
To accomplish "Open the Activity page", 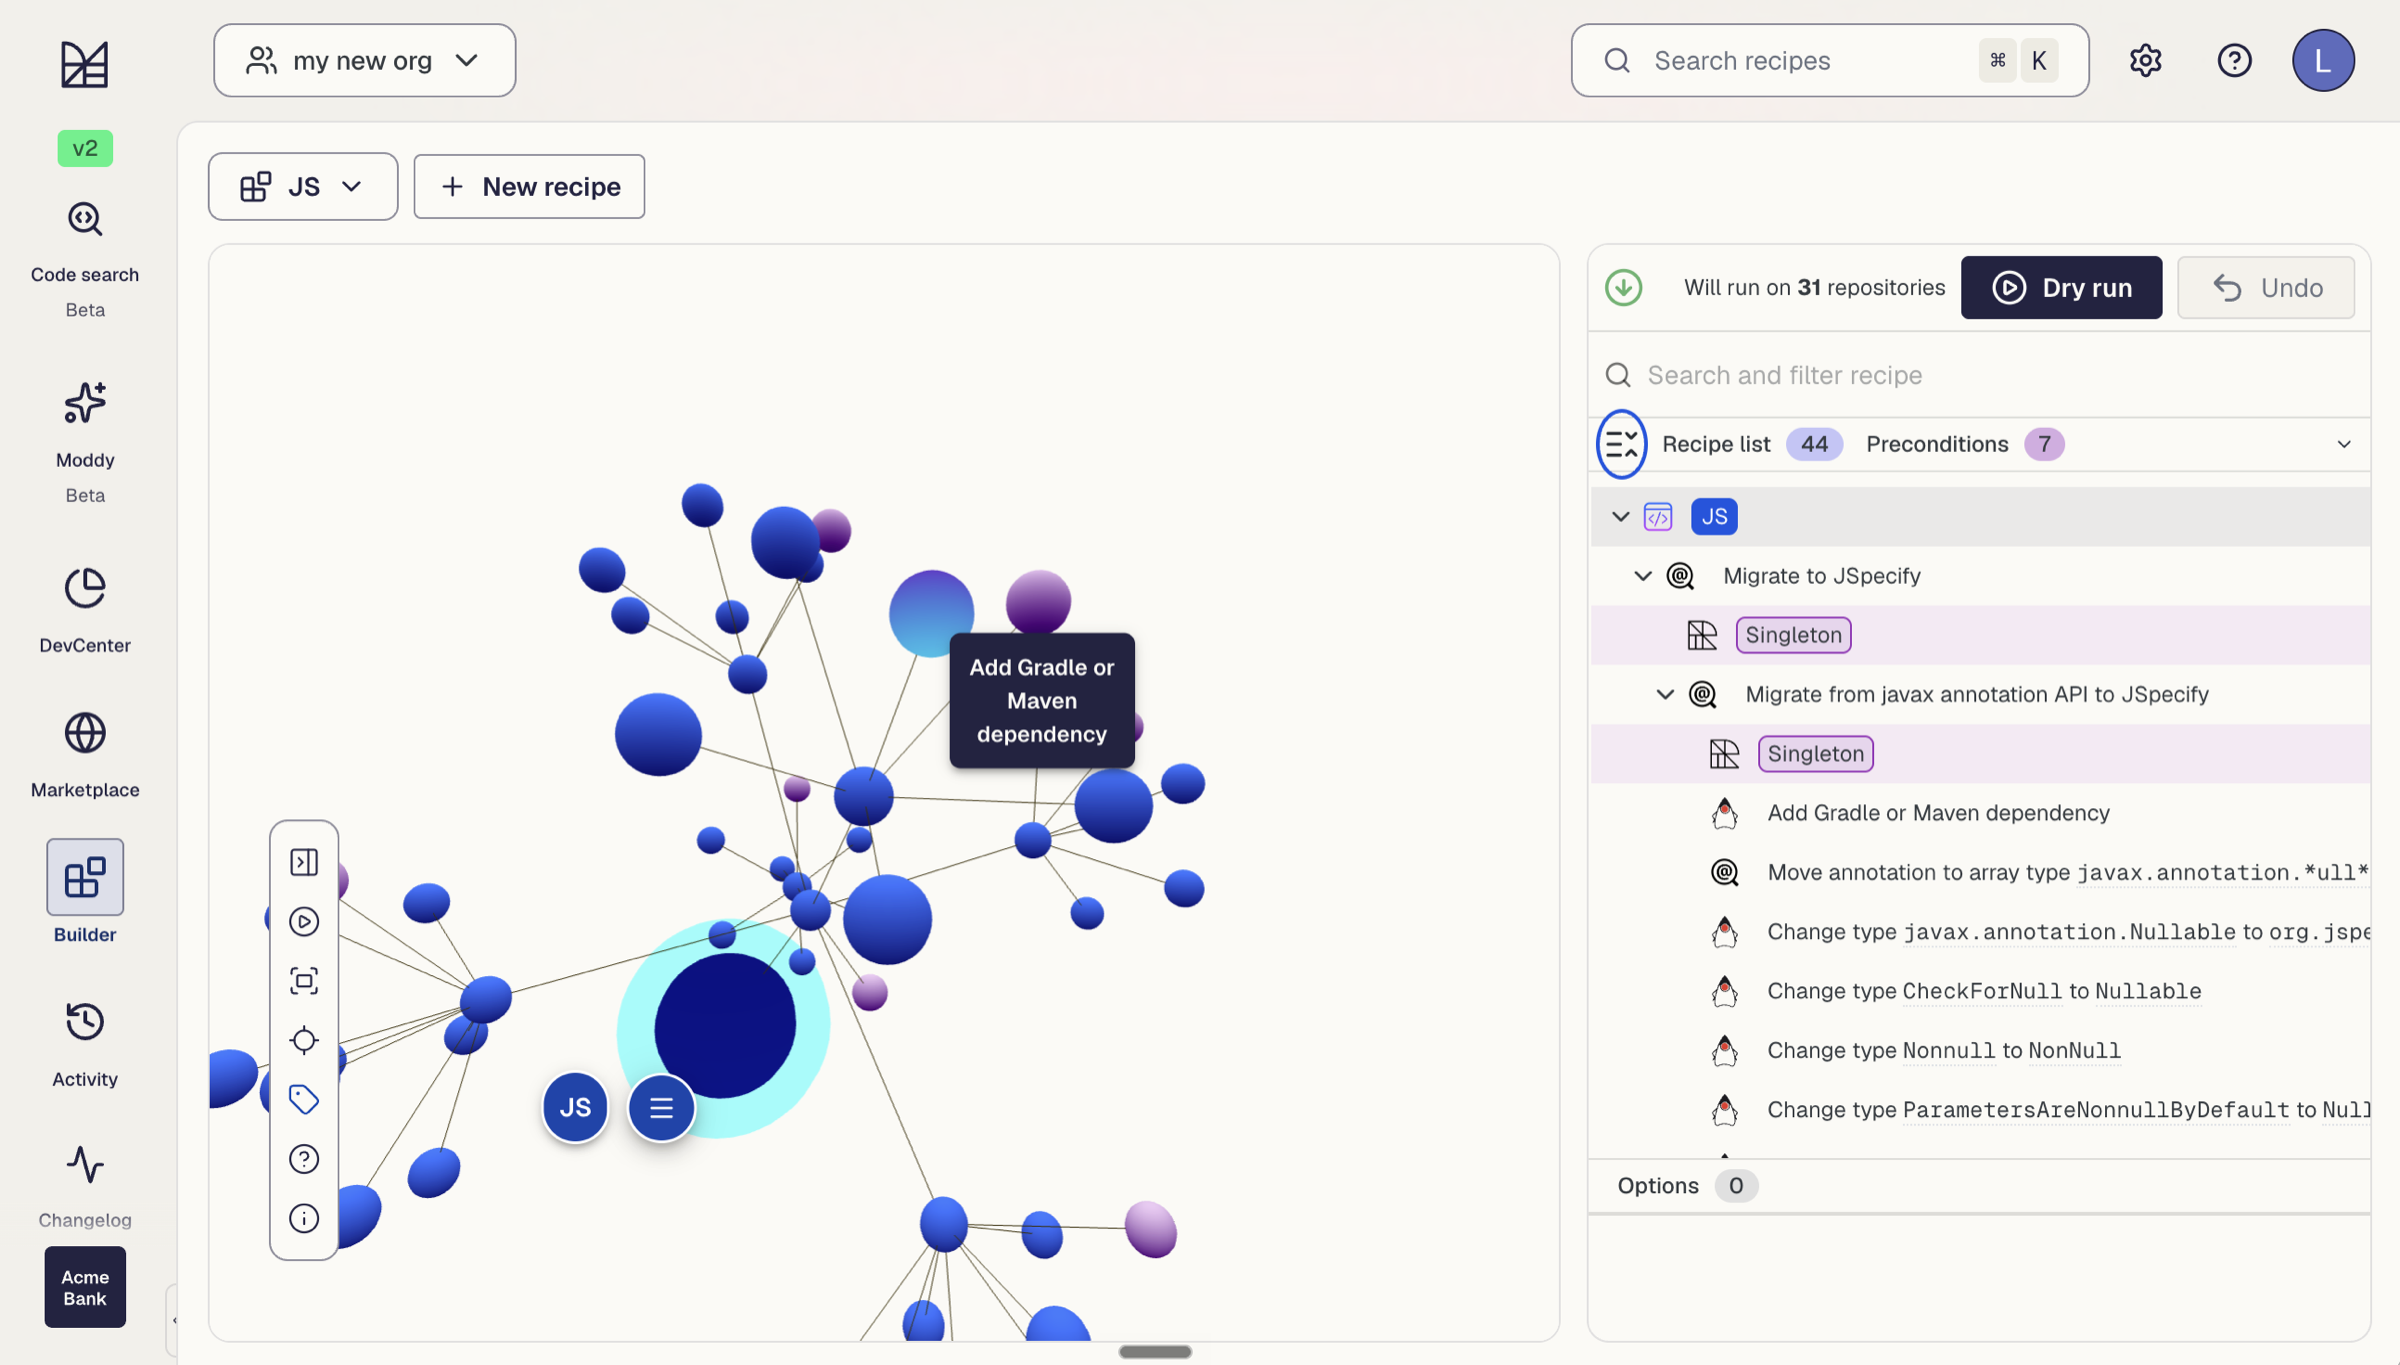I will point(85,1044).
